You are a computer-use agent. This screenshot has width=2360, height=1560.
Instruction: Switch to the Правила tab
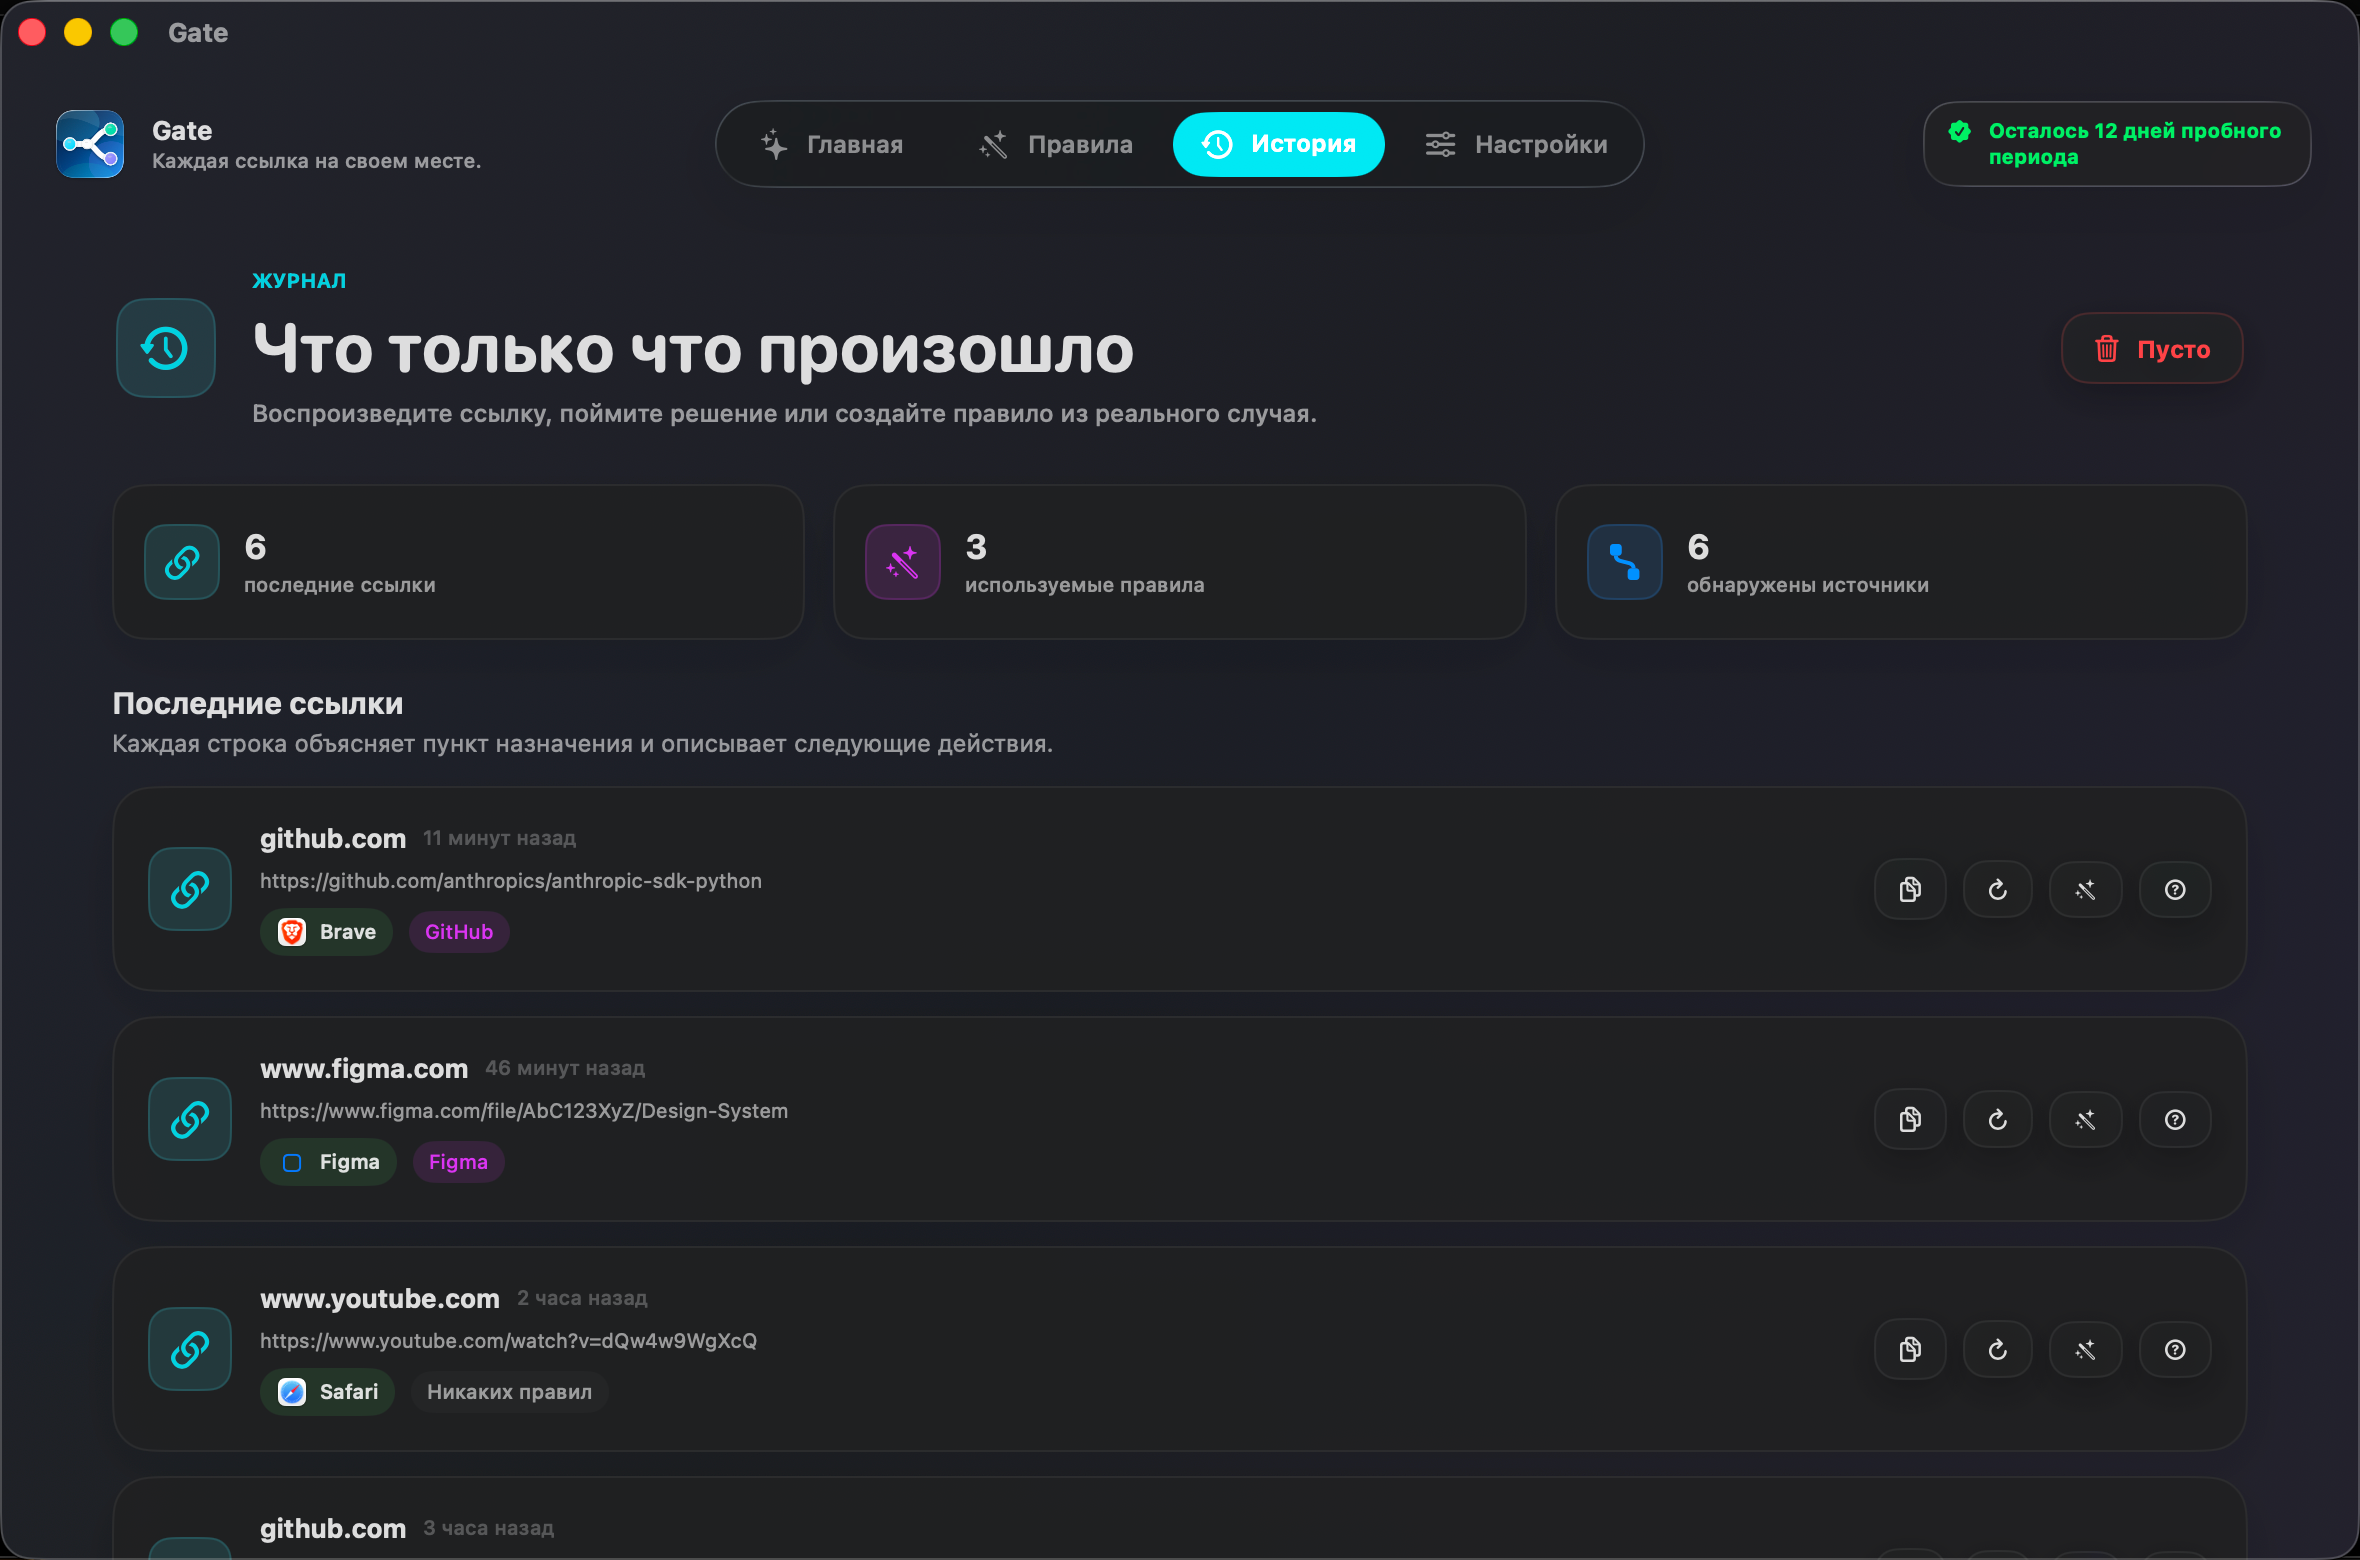[x=1055, y=144]
